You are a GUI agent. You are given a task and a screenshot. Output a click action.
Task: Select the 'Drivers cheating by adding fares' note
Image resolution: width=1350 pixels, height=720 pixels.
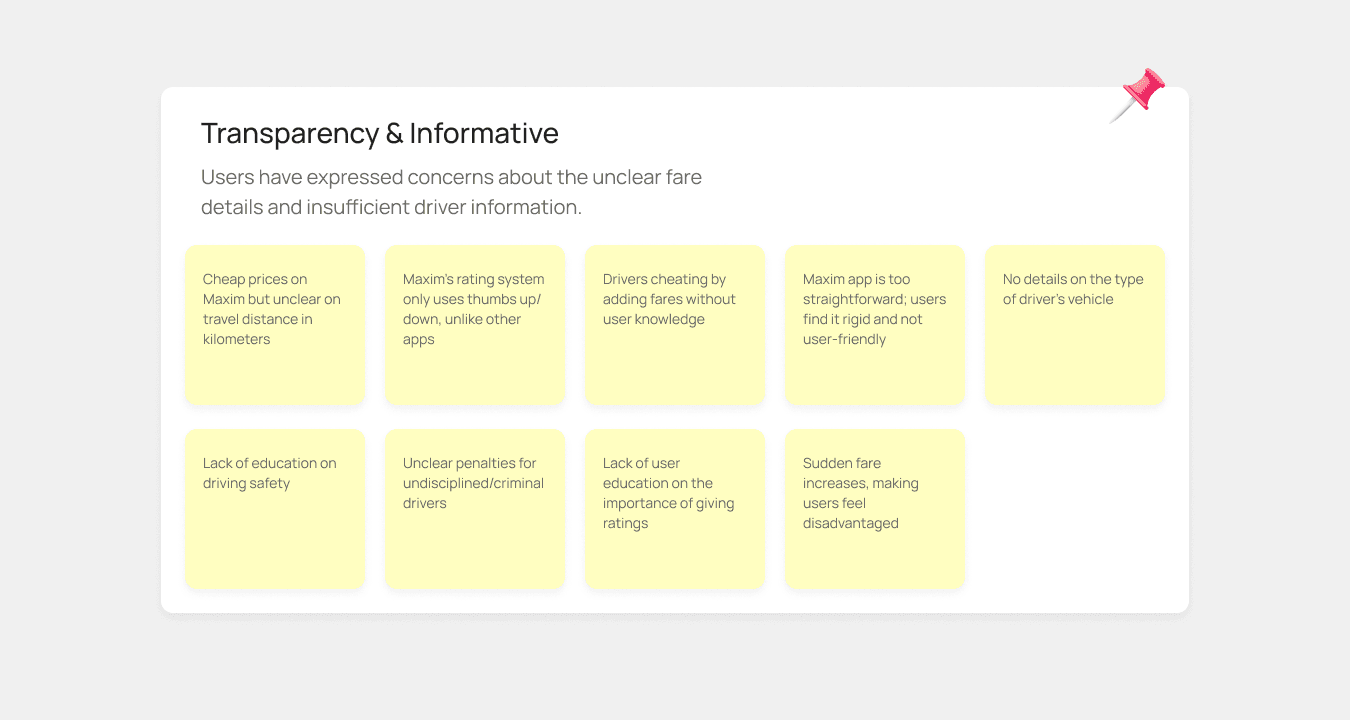coord(675,325)
